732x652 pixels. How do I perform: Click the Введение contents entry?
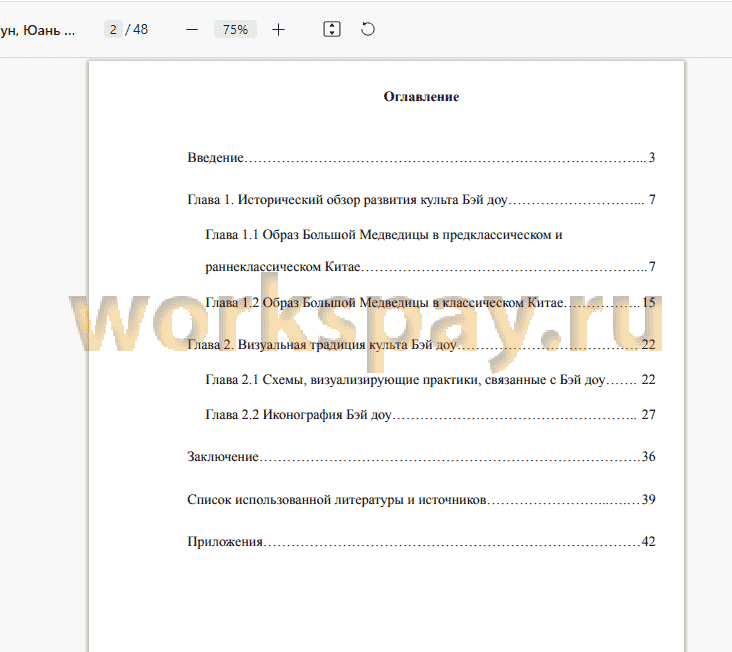421,158
